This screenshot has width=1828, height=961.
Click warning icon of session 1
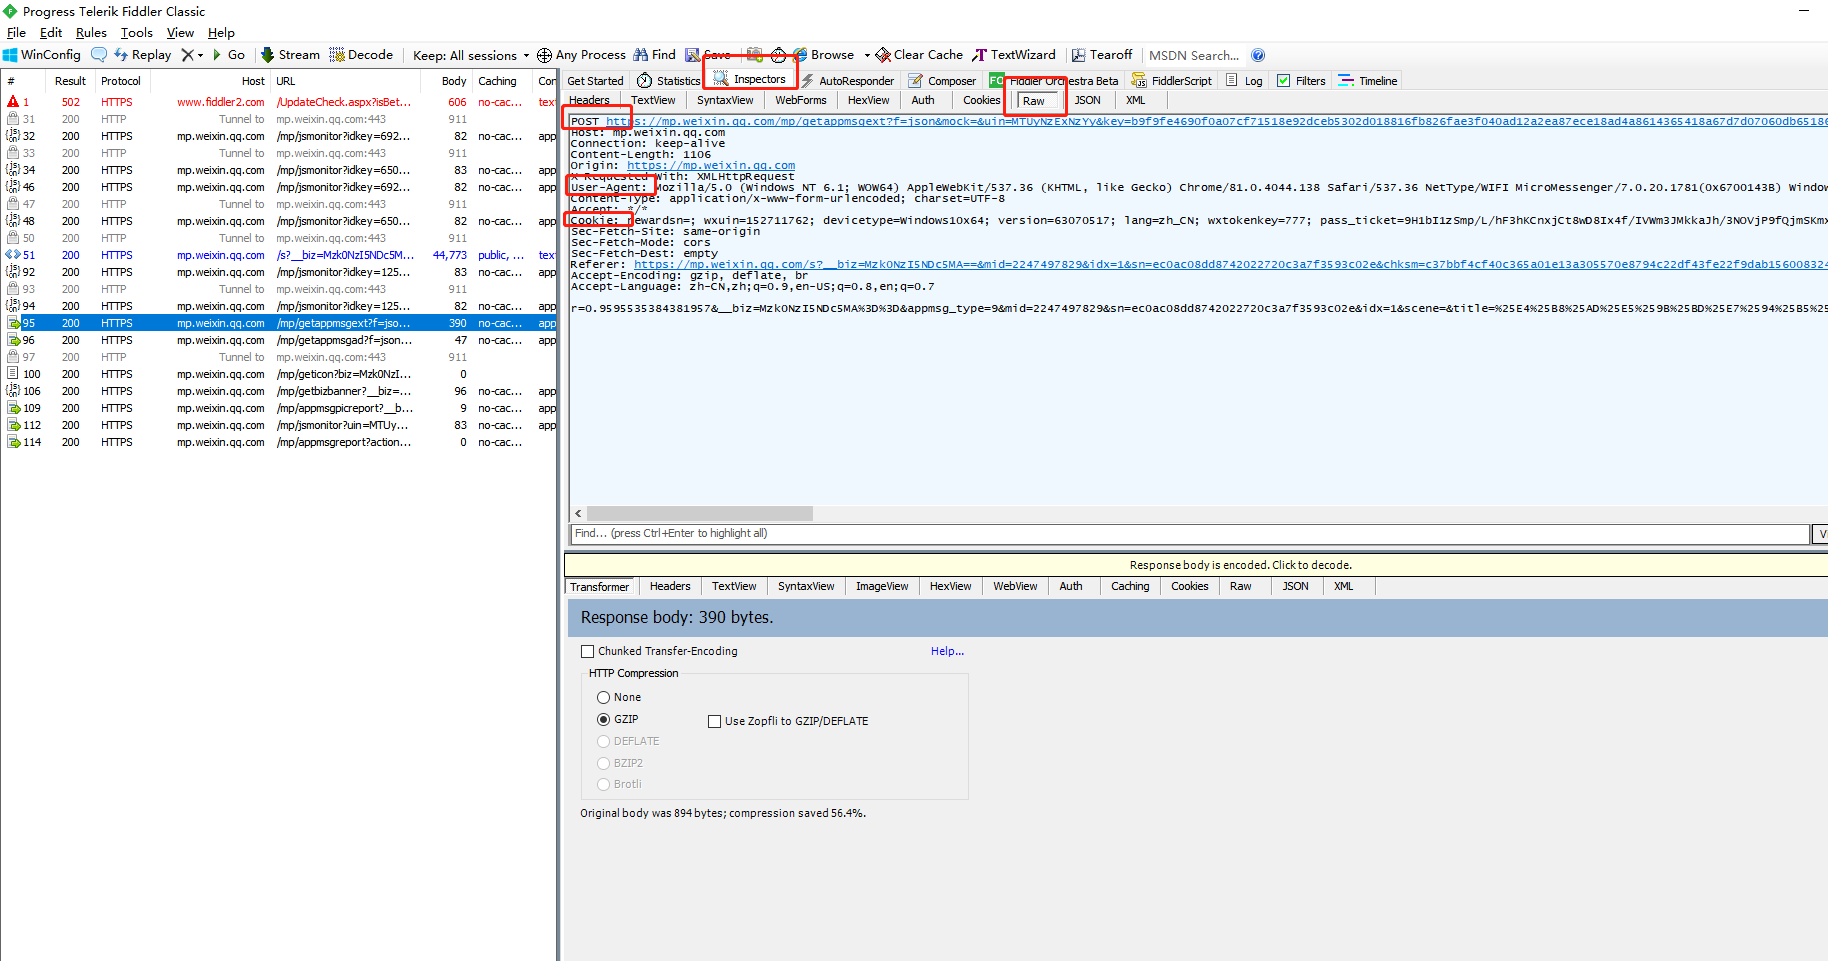(x=13, y=102)
